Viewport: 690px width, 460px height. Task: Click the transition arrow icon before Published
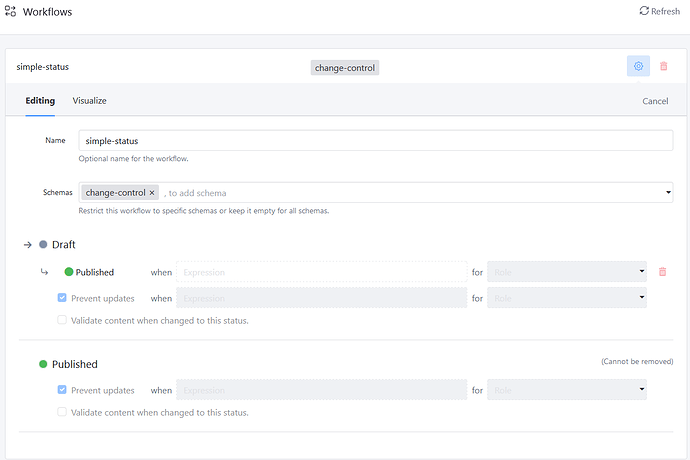(x=44, y=272)
